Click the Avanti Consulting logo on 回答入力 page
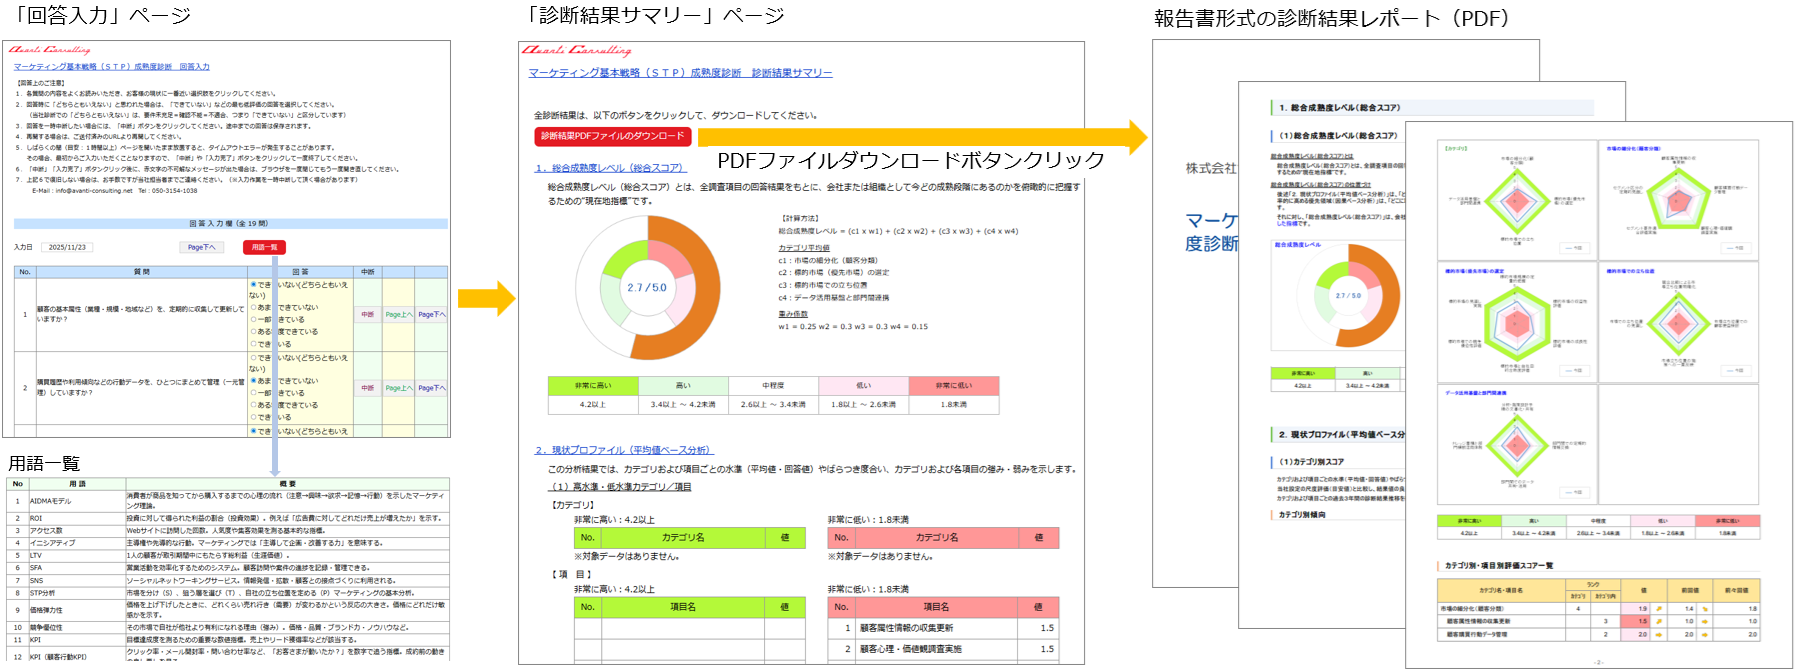Viewport: 1796px width, 672px height. (x=50, y=49)
